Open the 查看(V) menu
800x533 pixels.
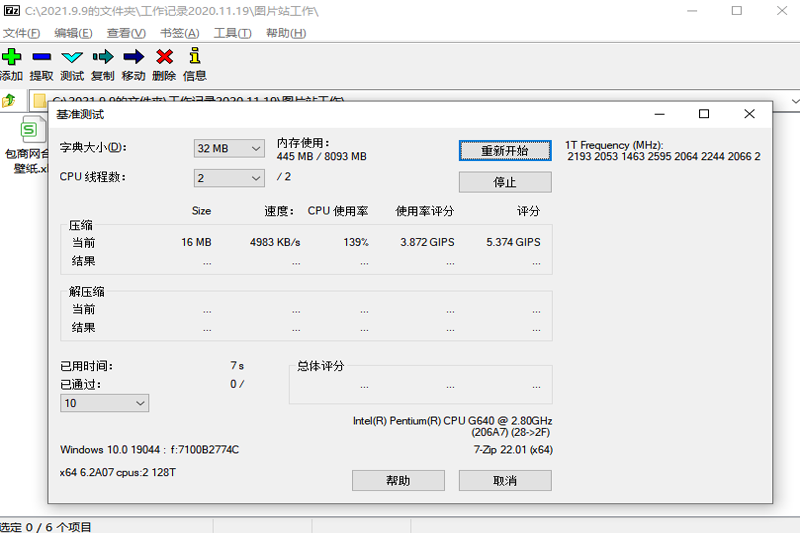click(126, 33)
